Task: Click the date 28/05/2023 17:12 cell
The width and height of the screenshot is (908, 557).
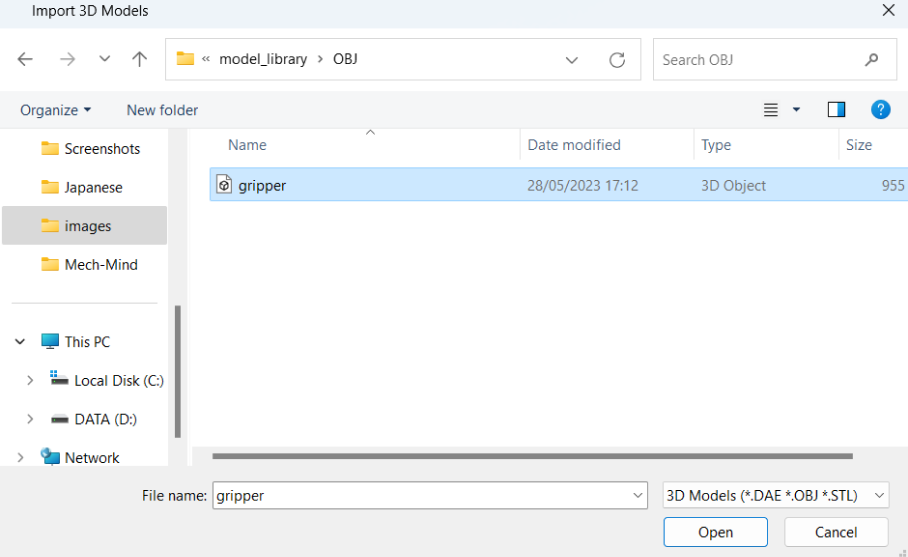Action: [583, 185]
